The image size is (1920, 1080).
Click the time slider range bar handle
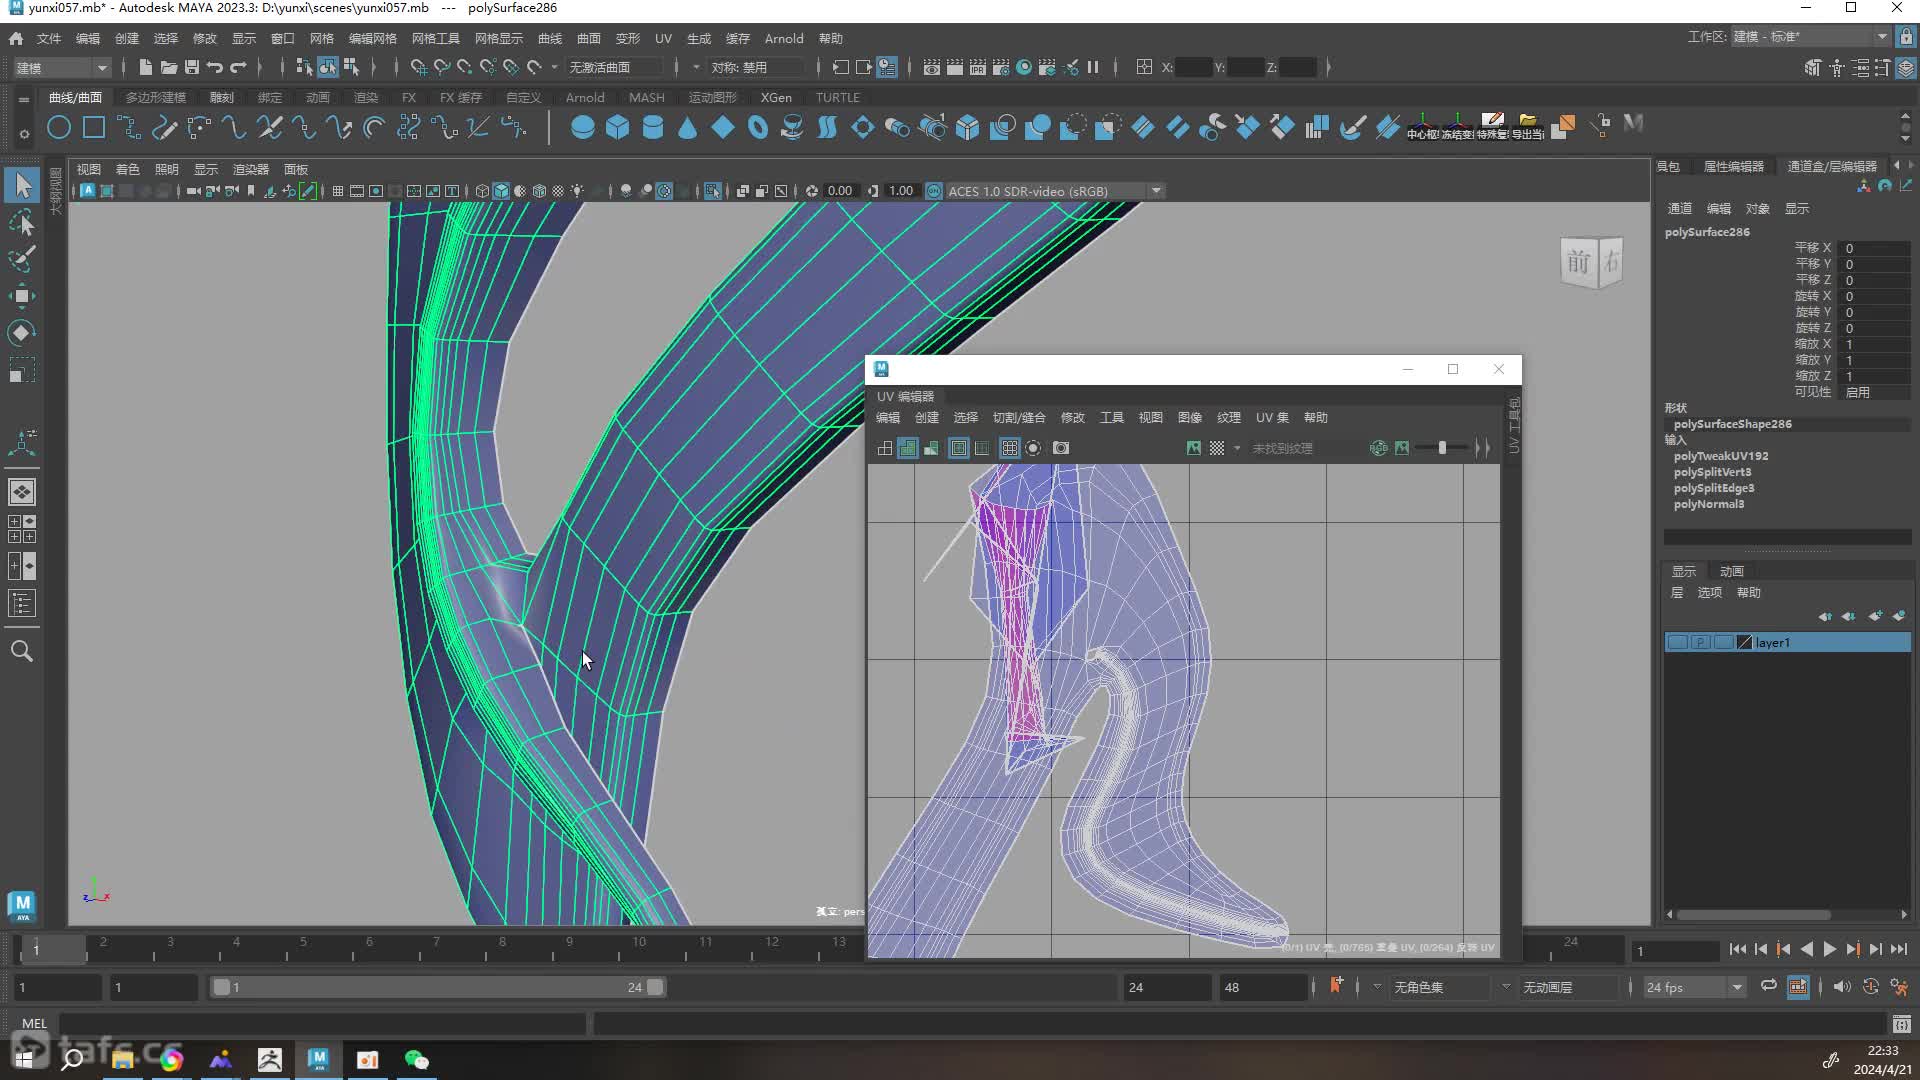pyautogui.click(x=655, y=987)
